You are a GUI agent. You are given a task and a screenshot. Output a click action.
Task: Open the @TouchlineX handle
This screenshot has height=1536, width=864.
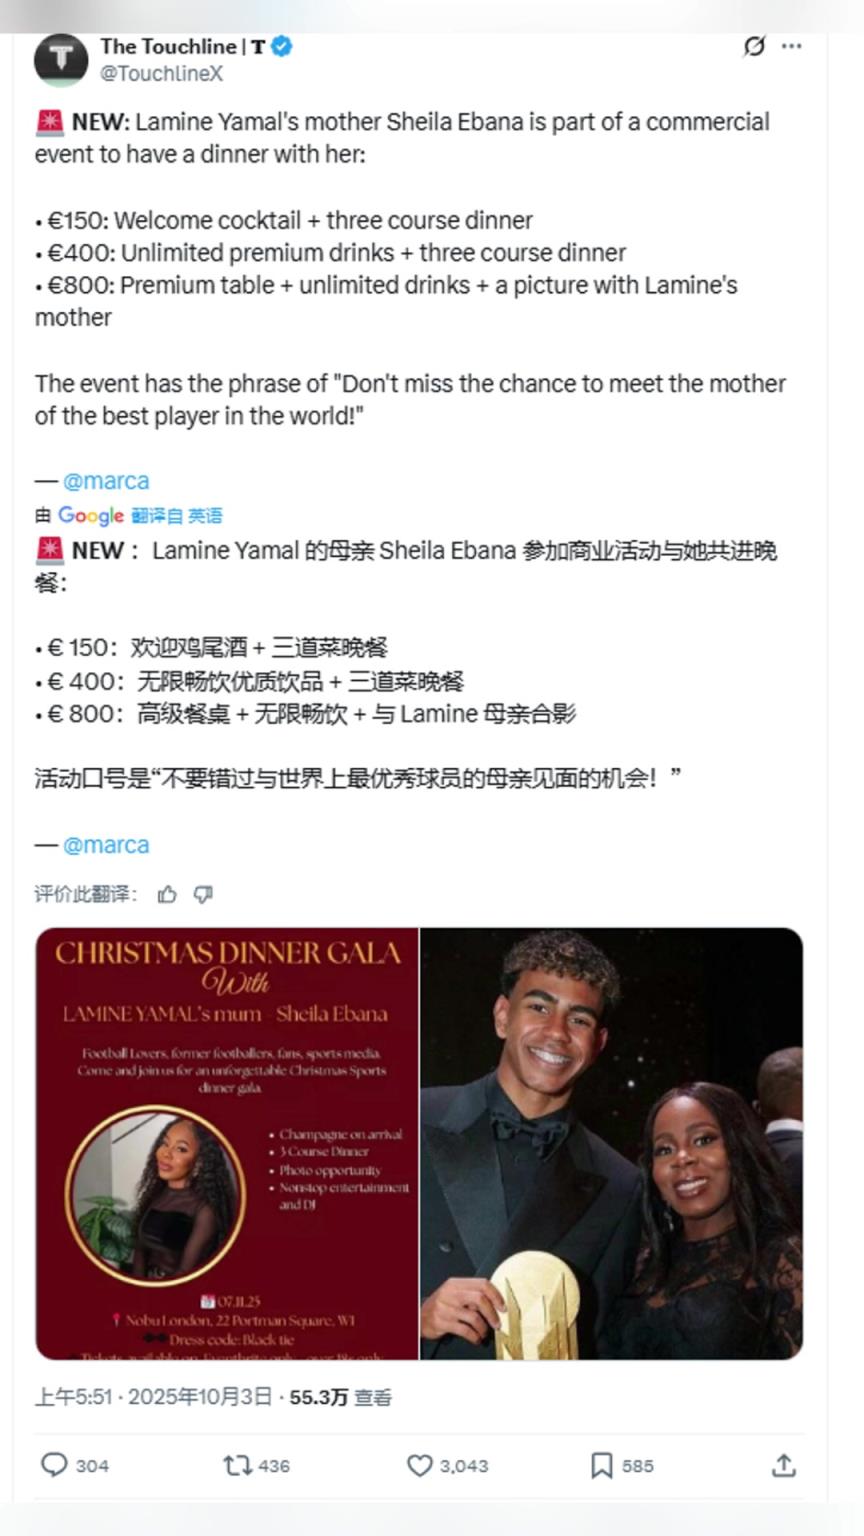point(161,74)
